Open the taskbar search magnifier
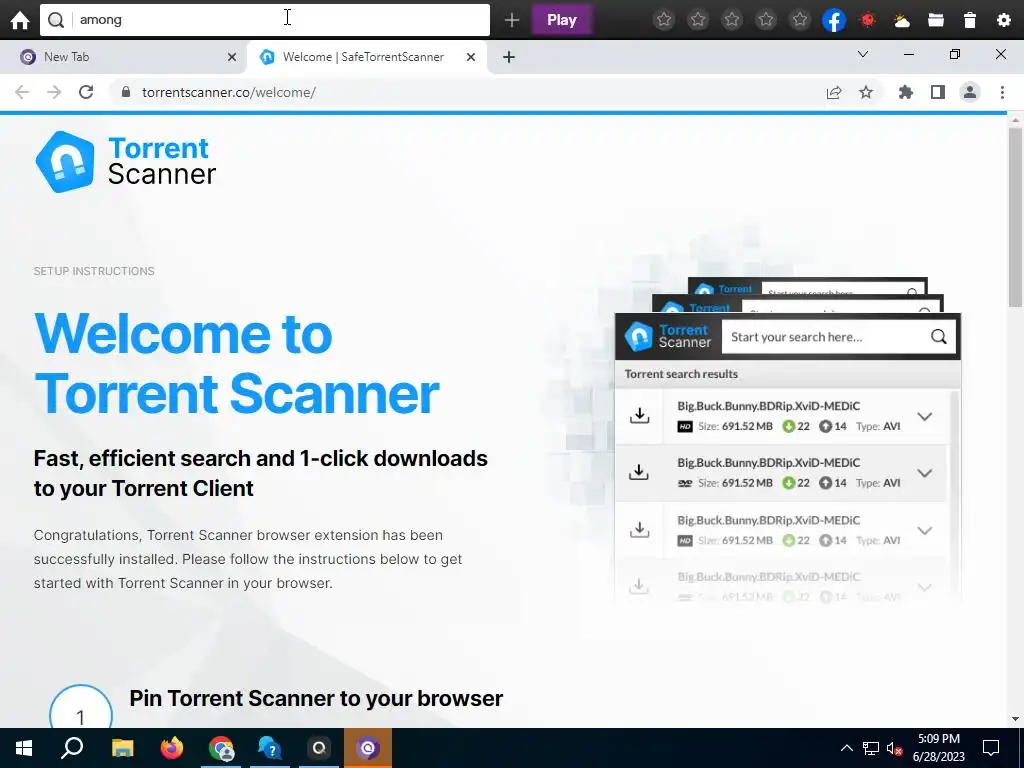 point(72,748)
